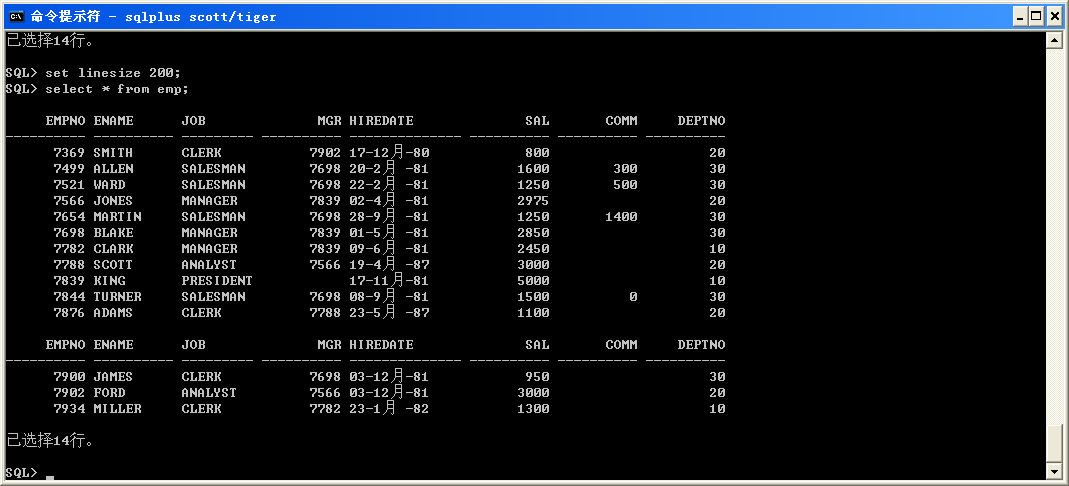Click the 'select * from emp;' command line
The image size is (1069, 486).
click(x=117, y=89)
